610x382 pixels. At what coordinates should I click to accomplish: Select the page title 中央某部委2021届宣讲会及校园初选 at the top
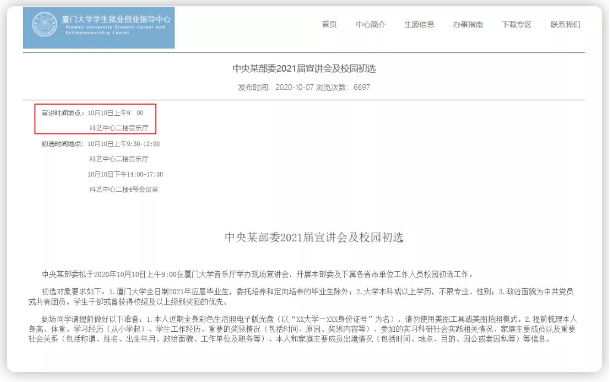pyautogui.click(x=304, y=69)
